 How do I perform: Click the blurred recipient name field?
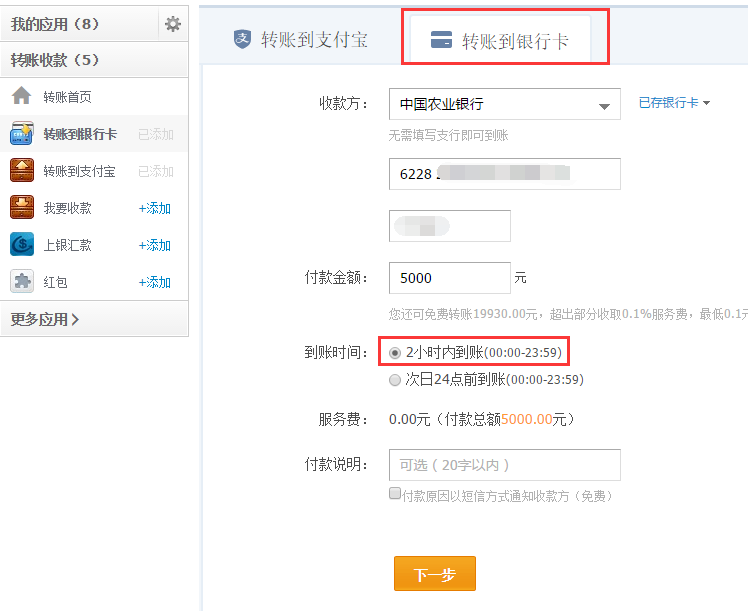[x=450, y=226]
